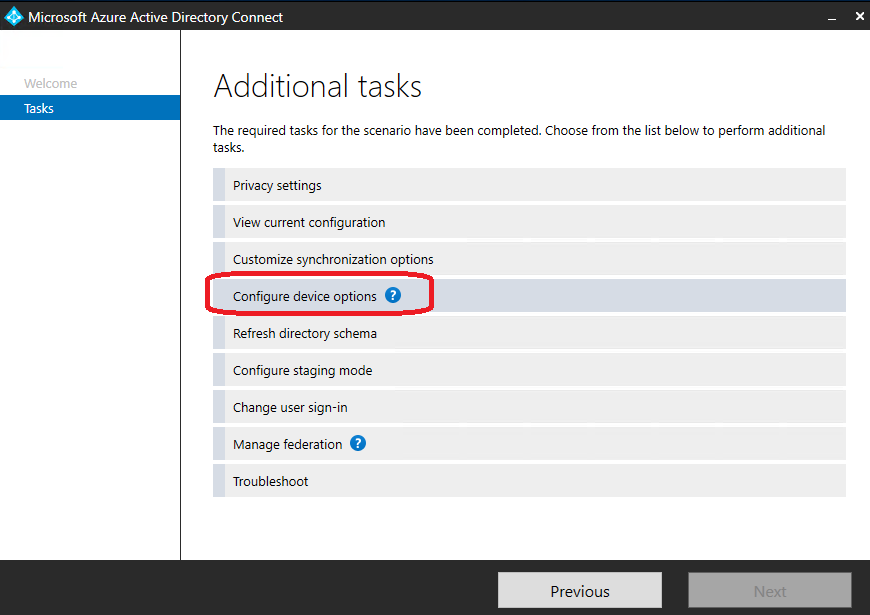Close the Azure AD Connect wizard
This screenshot has width=870, height=615.
coord(858,16)
